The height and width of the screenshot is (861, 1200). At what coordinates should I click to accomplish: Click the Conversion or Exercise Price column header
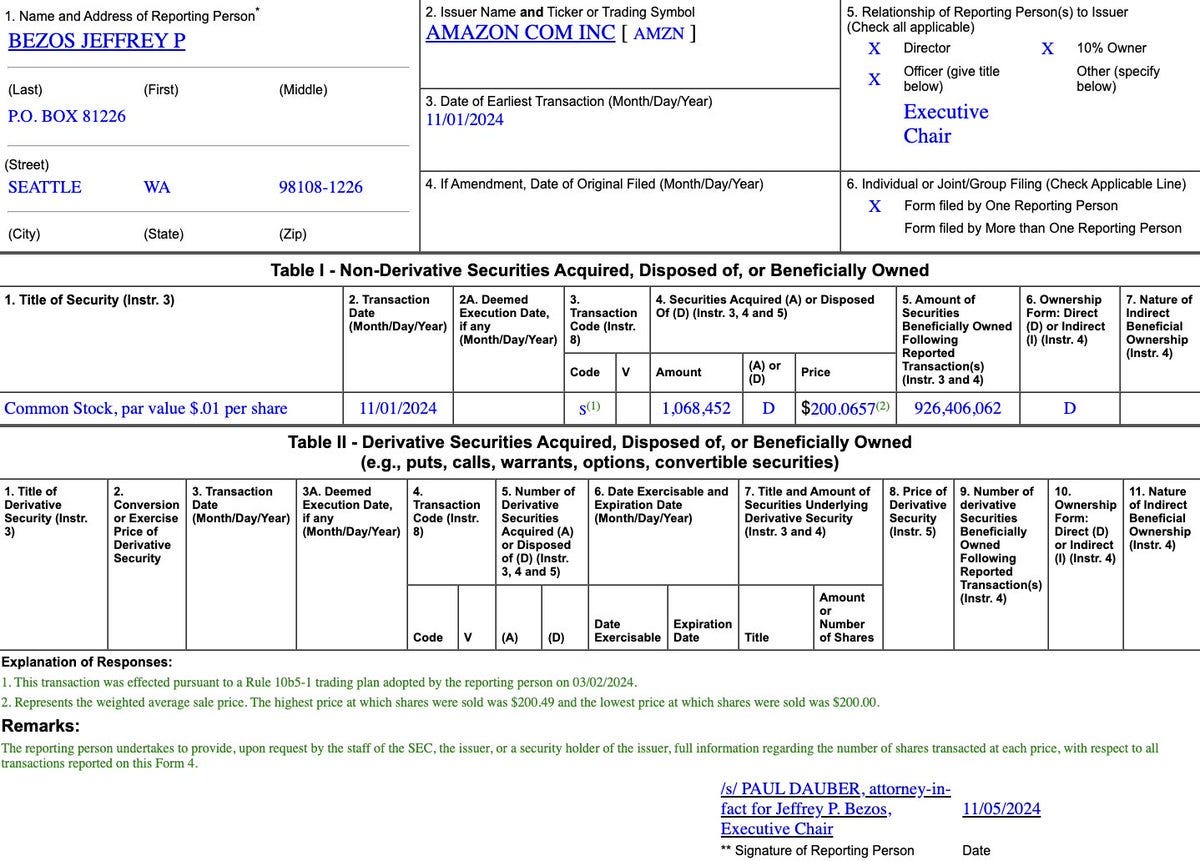tap(146, 524)
